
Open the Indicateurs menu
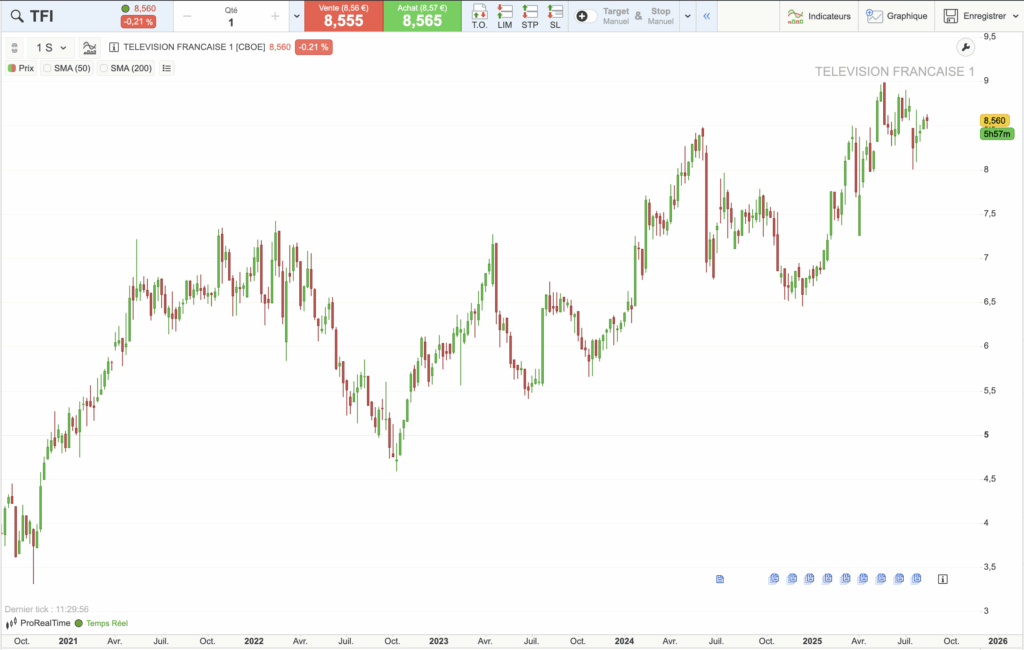[x=819, y=16]
